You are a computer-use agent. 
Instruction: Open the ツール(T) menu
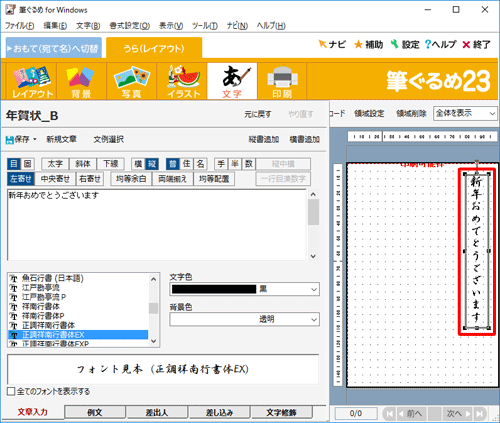[x=205, y=26]
